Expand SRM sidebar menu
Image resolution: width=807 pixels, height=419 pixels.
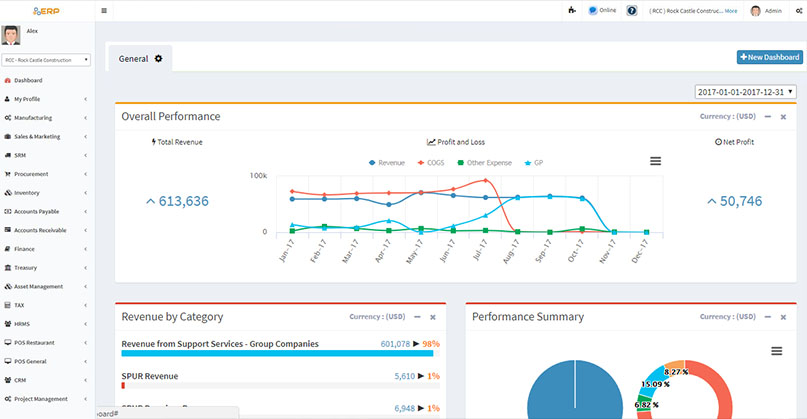tap(47, 155)
